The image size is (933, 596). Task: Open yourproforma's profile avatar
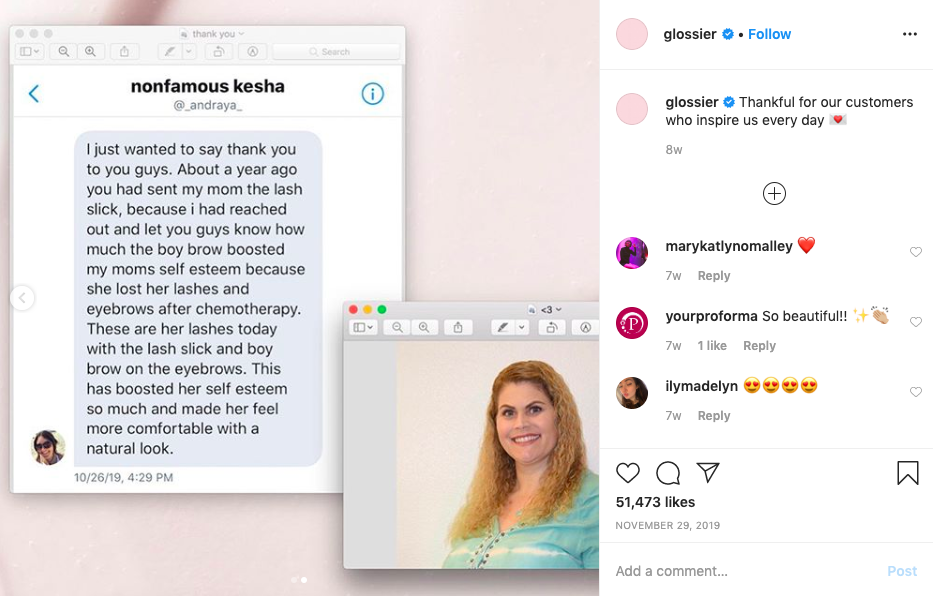(631, 323)
